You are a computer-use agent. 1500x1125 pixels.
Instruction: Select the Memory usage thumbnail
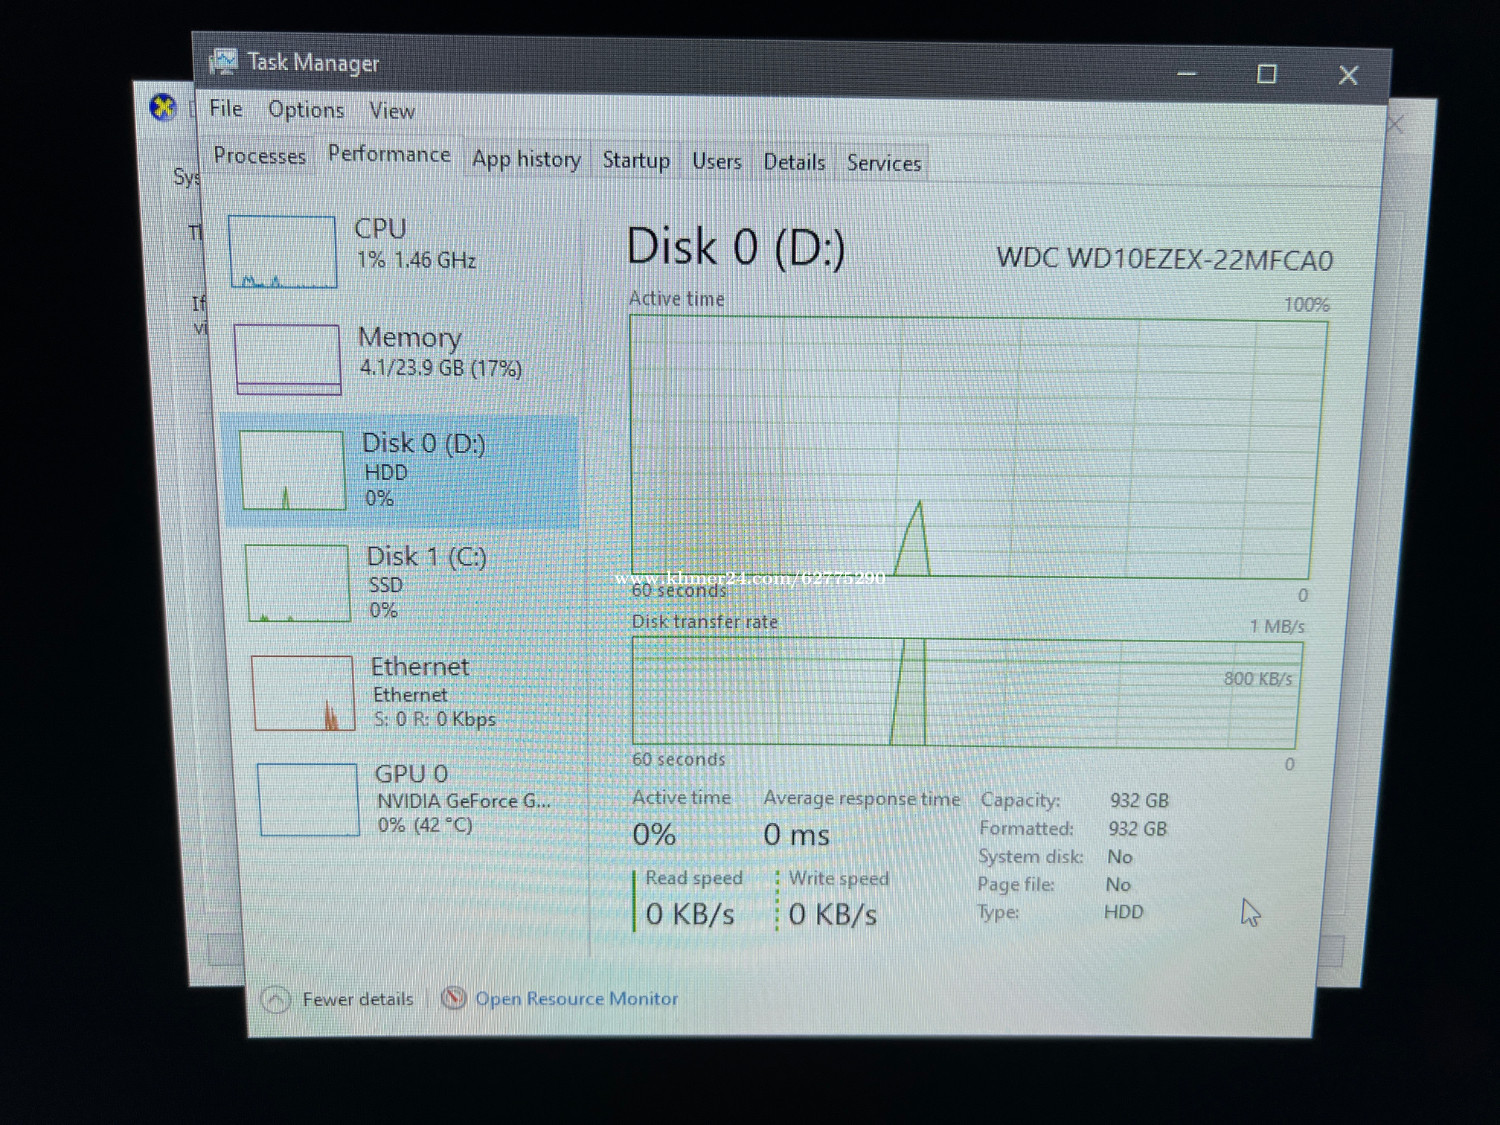pyautogui.click(x=288, y=359)
